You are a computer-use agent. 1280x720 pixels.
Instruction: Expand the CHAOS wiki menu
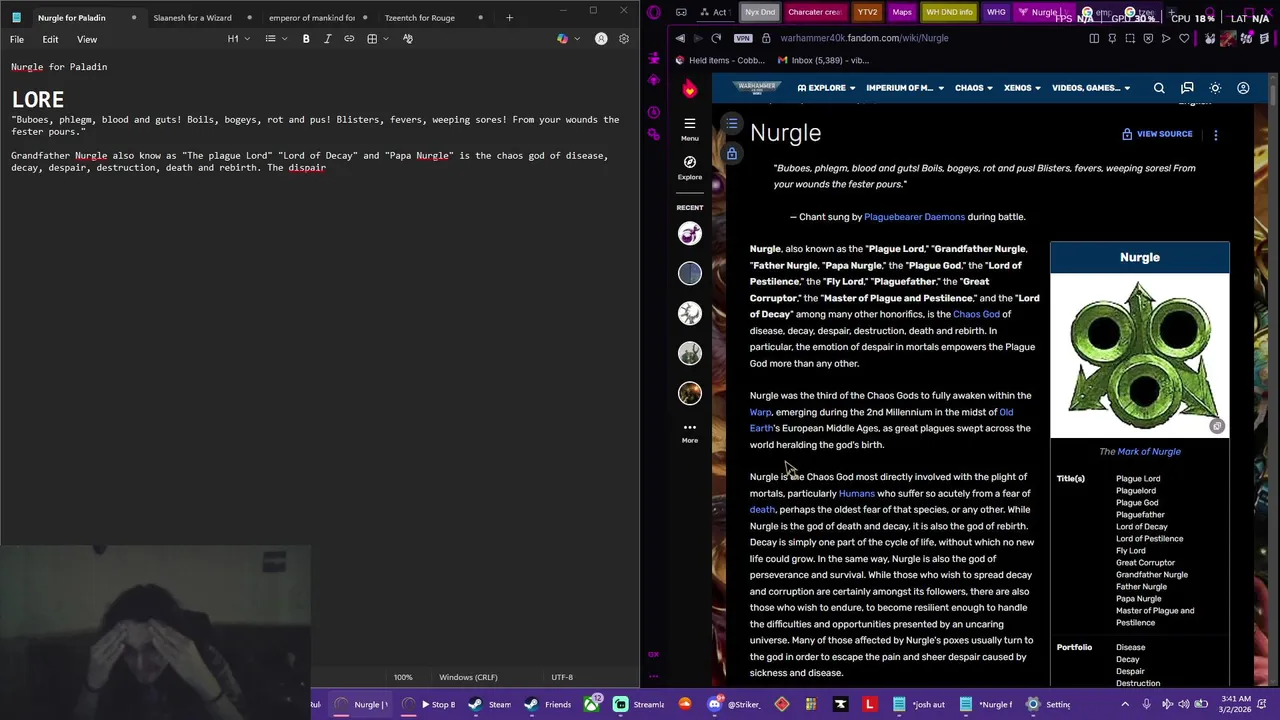click(974, 88)
